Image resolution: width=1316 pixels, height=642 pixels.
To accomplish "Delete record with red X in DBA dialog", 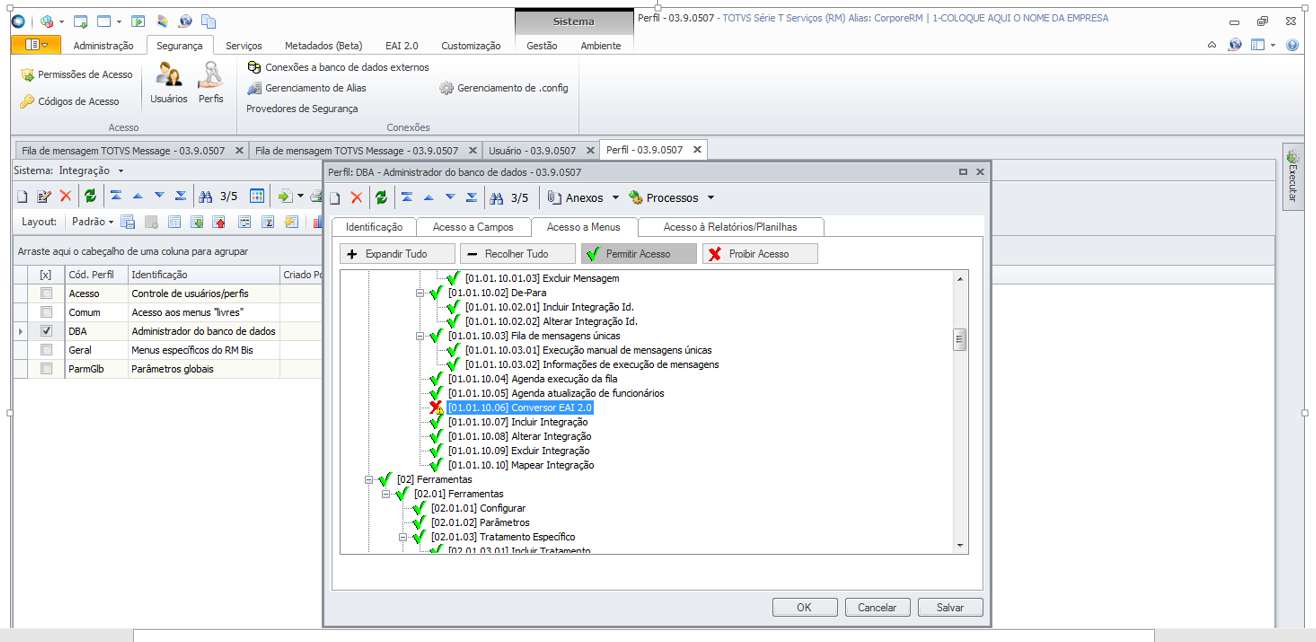I will click(x=356, y=198).
